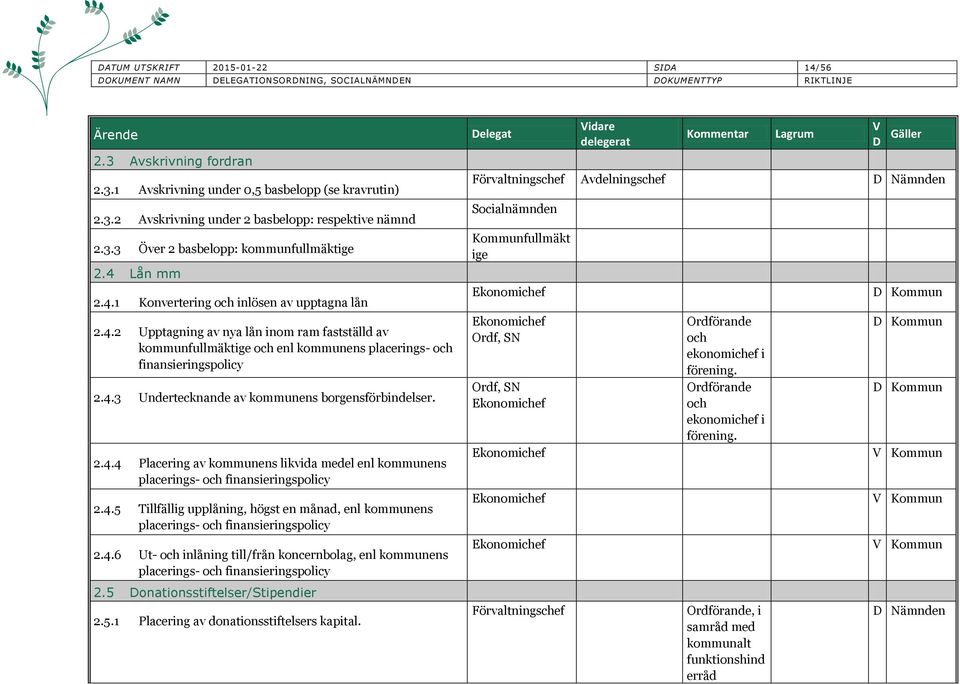
Task: Click Ekonomichef in row 2.4.1
Action: tap(508, 292)
